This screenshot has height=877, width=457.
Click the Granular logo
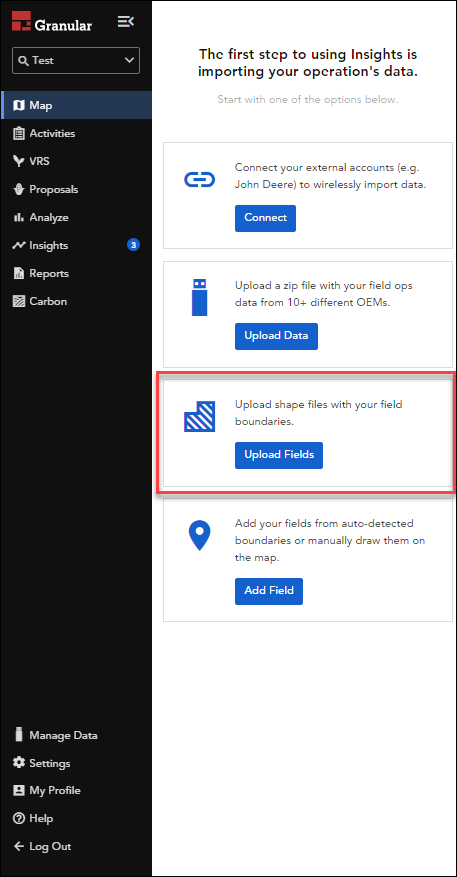click(x=52, y=22)
